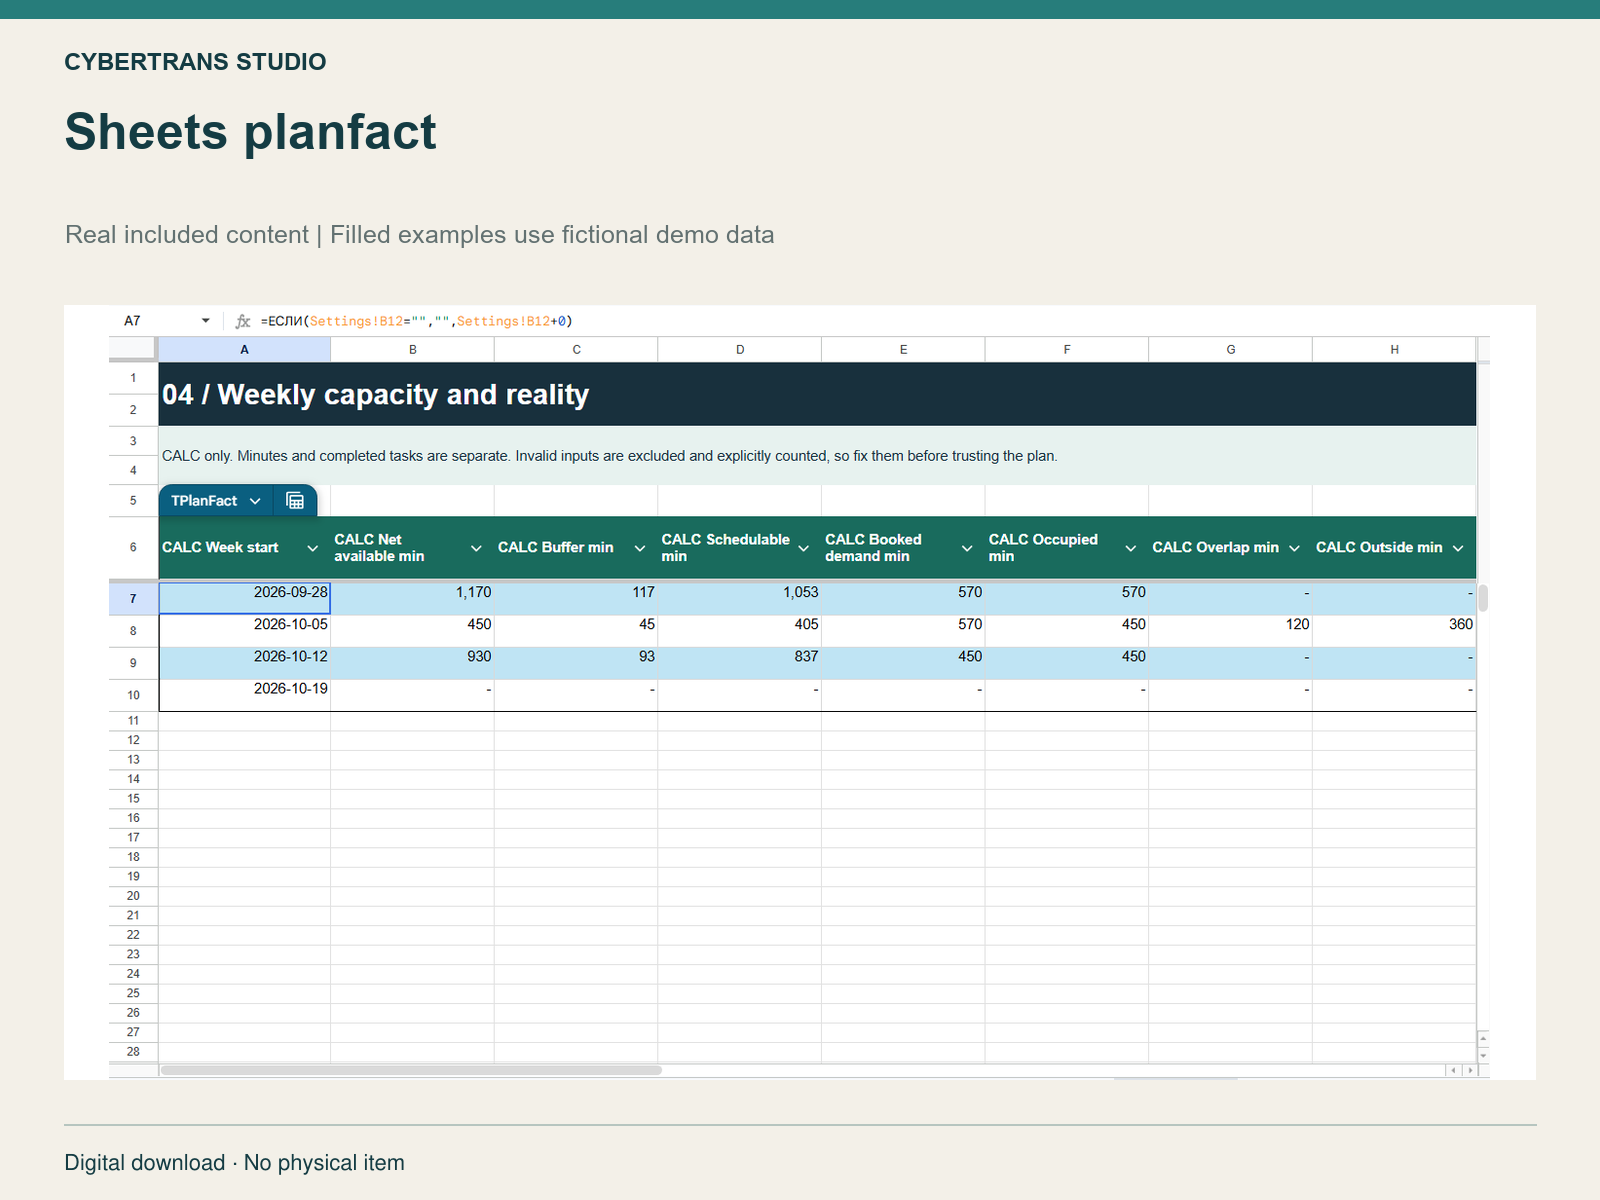Click the select-all corner box
The height and width of the screenshot is (1200, 1600).
(x=133, y=349)
